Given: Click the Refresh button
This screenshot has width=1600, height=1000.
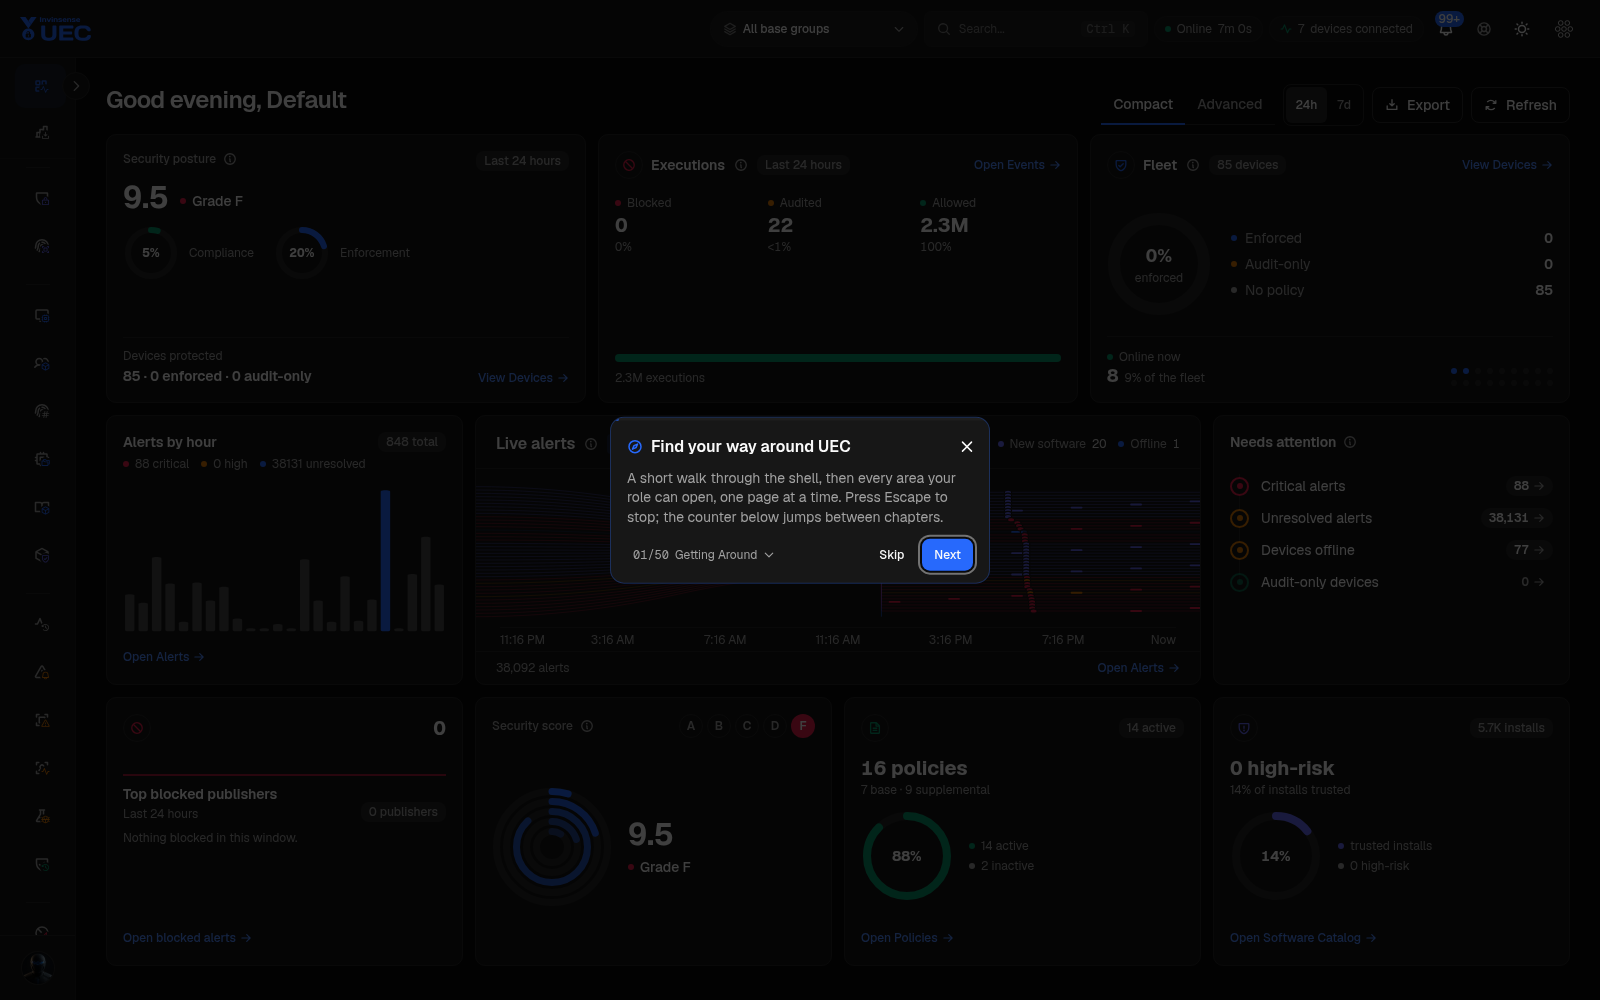Looking at the screenshot, I should tap(1520, 105).
